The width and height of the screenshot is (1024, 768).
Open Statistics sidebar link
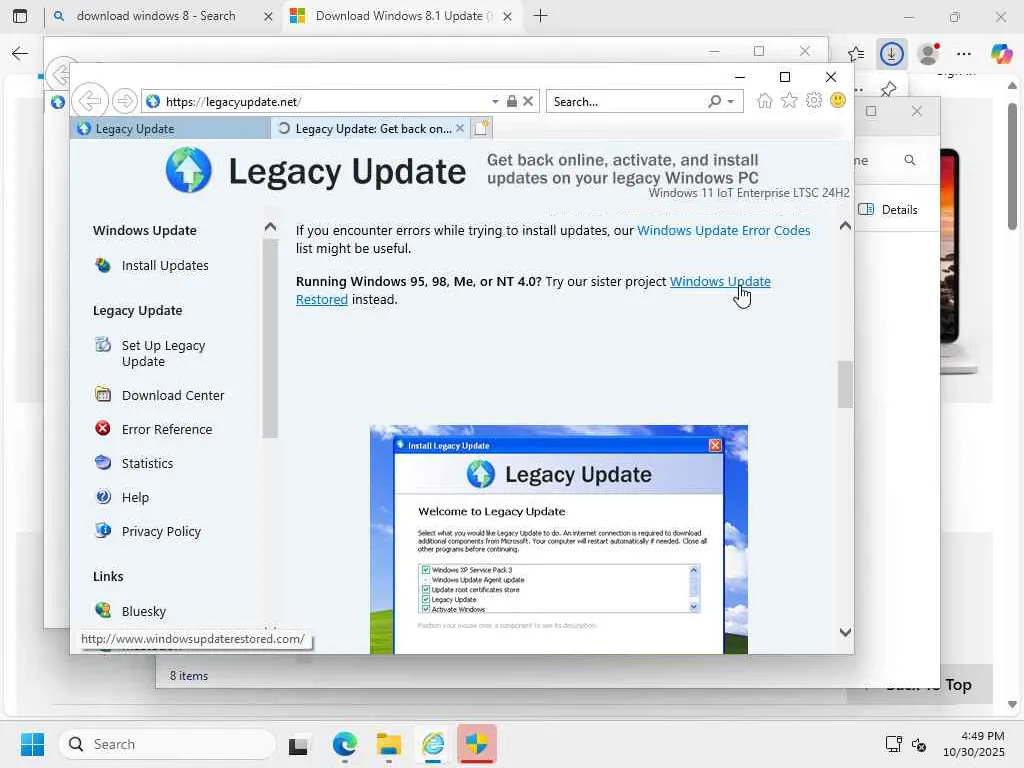pos(147,463)
